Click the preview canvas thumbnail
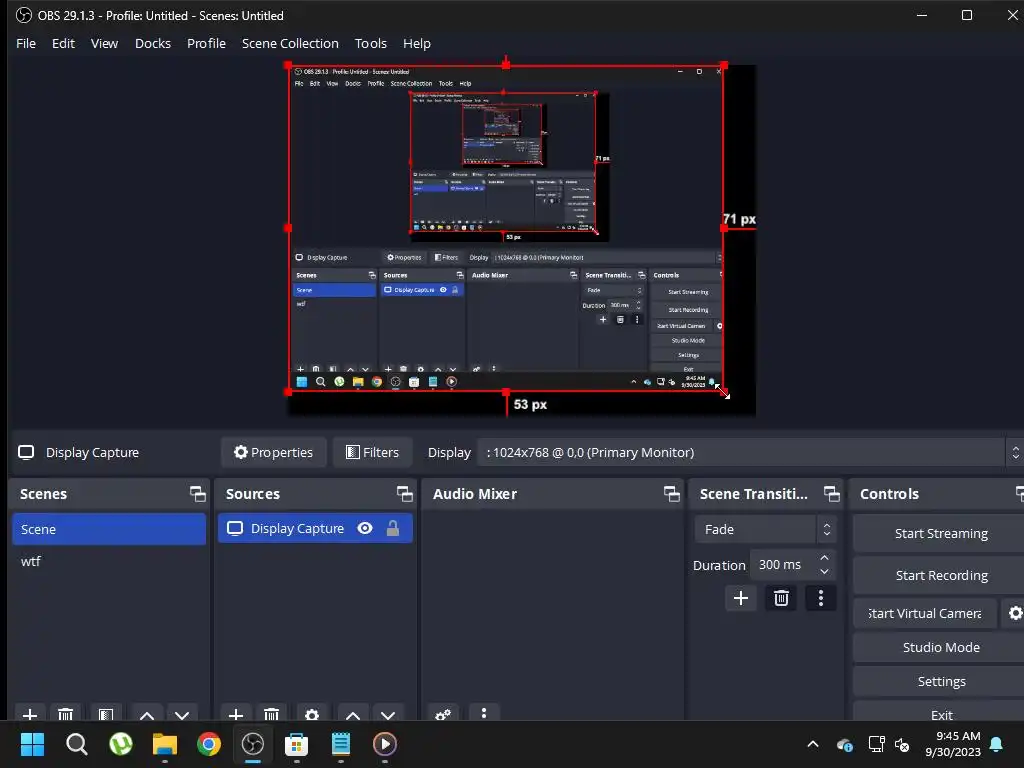Image resolution: width=1024 pixels, height=768 pixels. click(x=506, y=229)
